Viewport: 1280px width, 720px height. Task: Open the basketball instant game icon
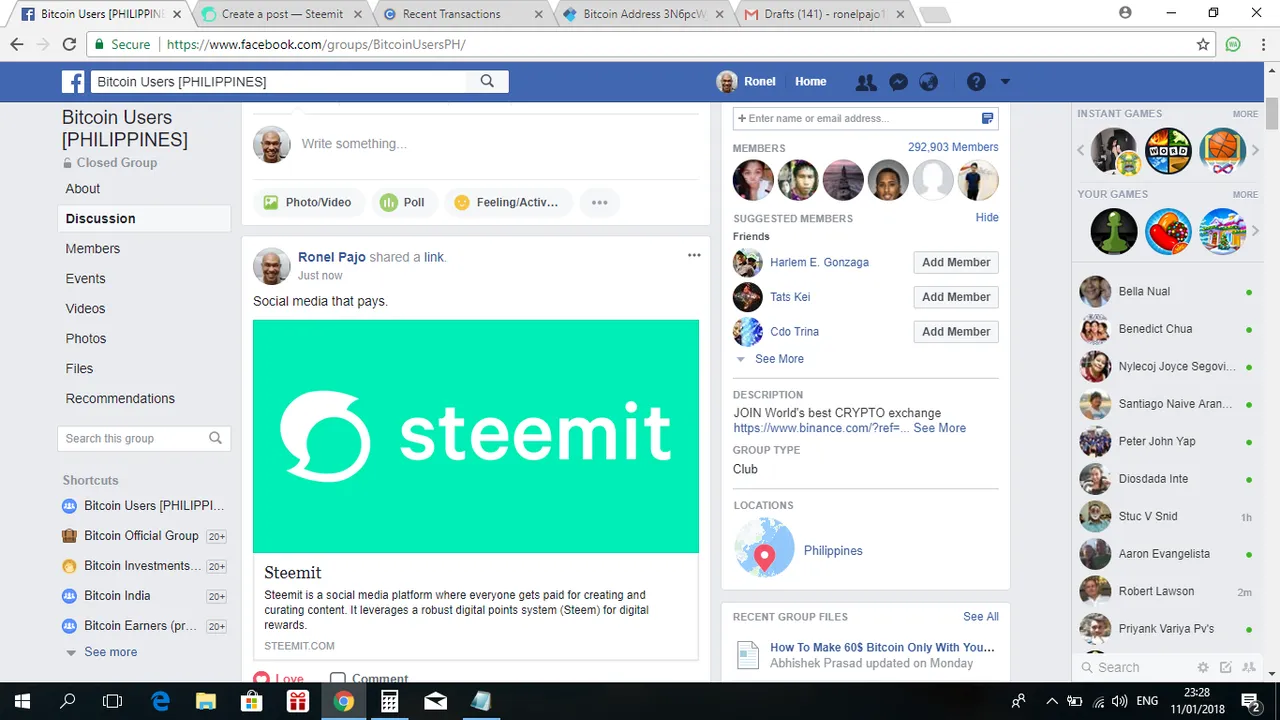[x=1222, y=151]
